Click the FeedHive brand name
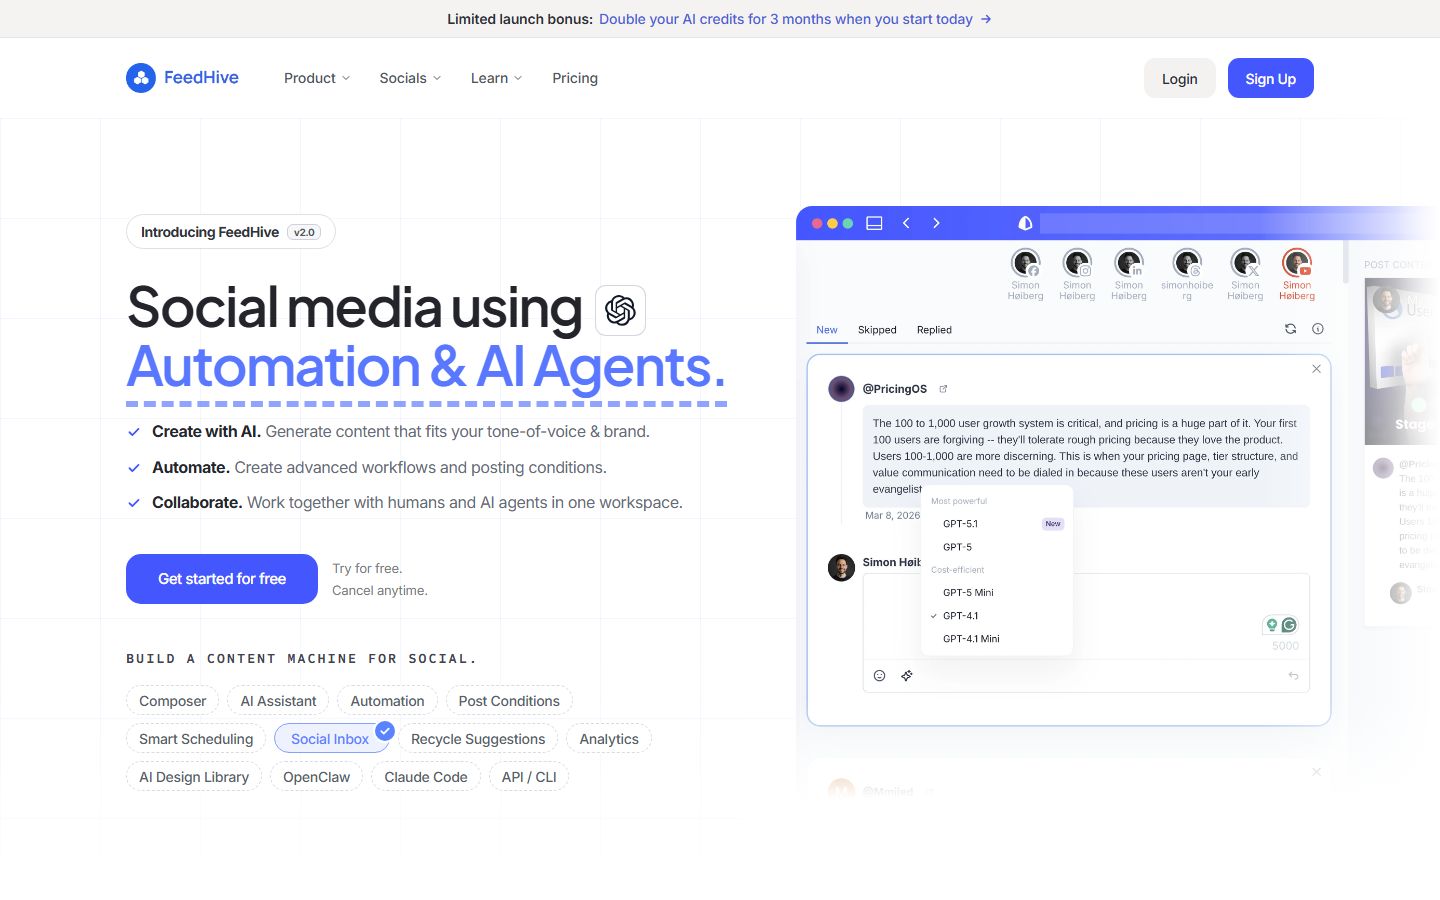 (201, 78)
